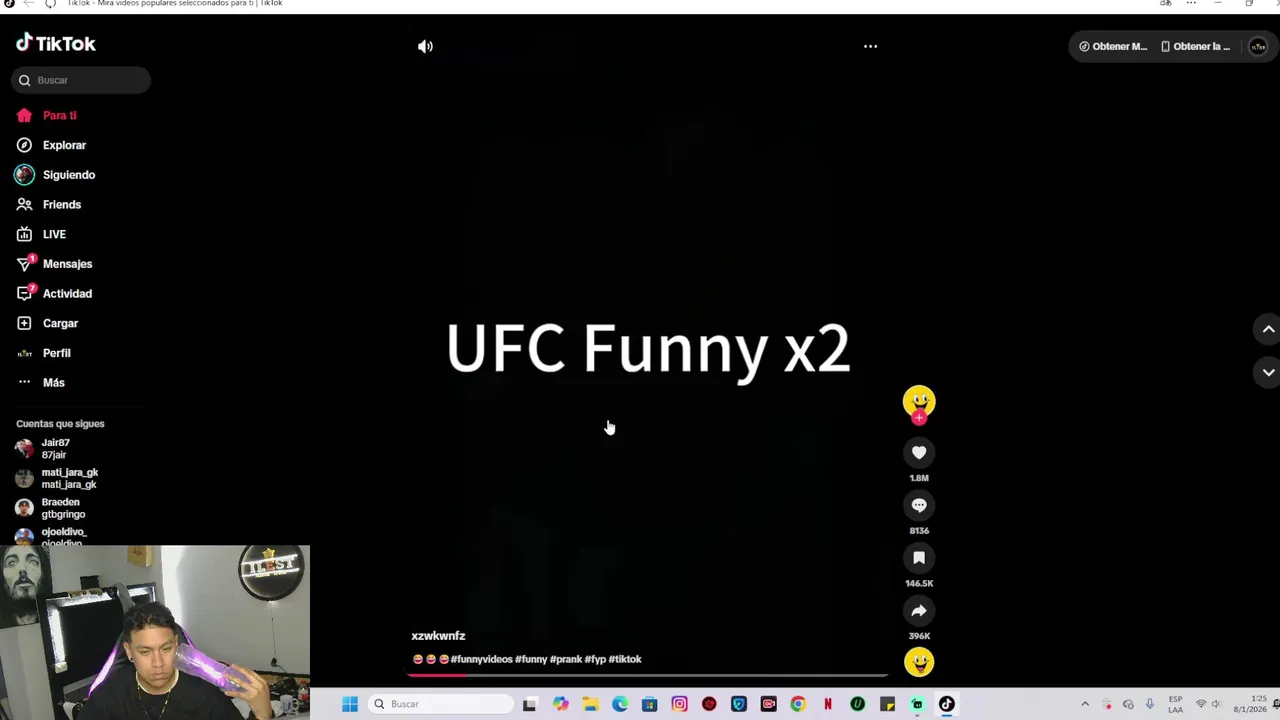This screenshot has height=720, width=1280.
Task: Go to the Explorar page
Action: (x=64, y=145)
